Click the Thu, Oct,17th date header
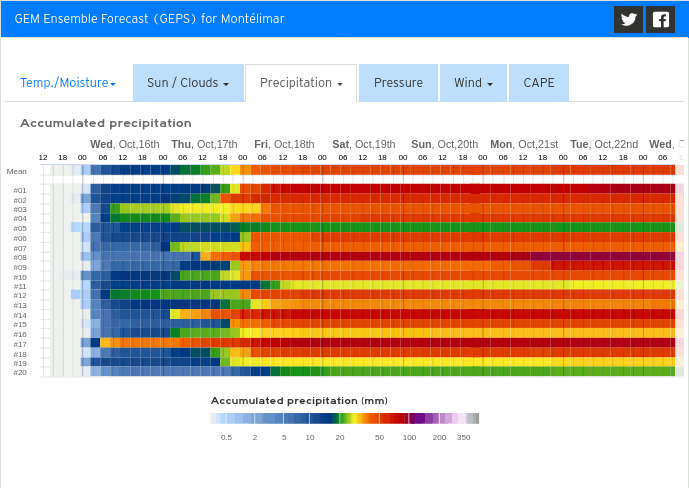 (204, 145)
